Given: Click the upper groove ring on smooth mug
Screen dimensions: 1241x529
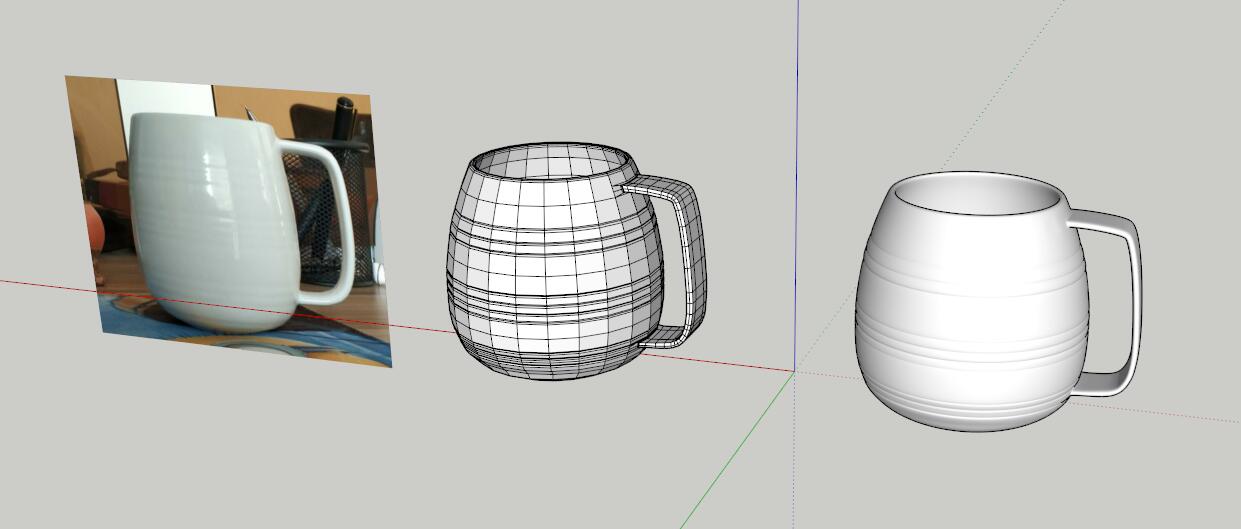Looking at the screenshot, I should tap(970, 268).
